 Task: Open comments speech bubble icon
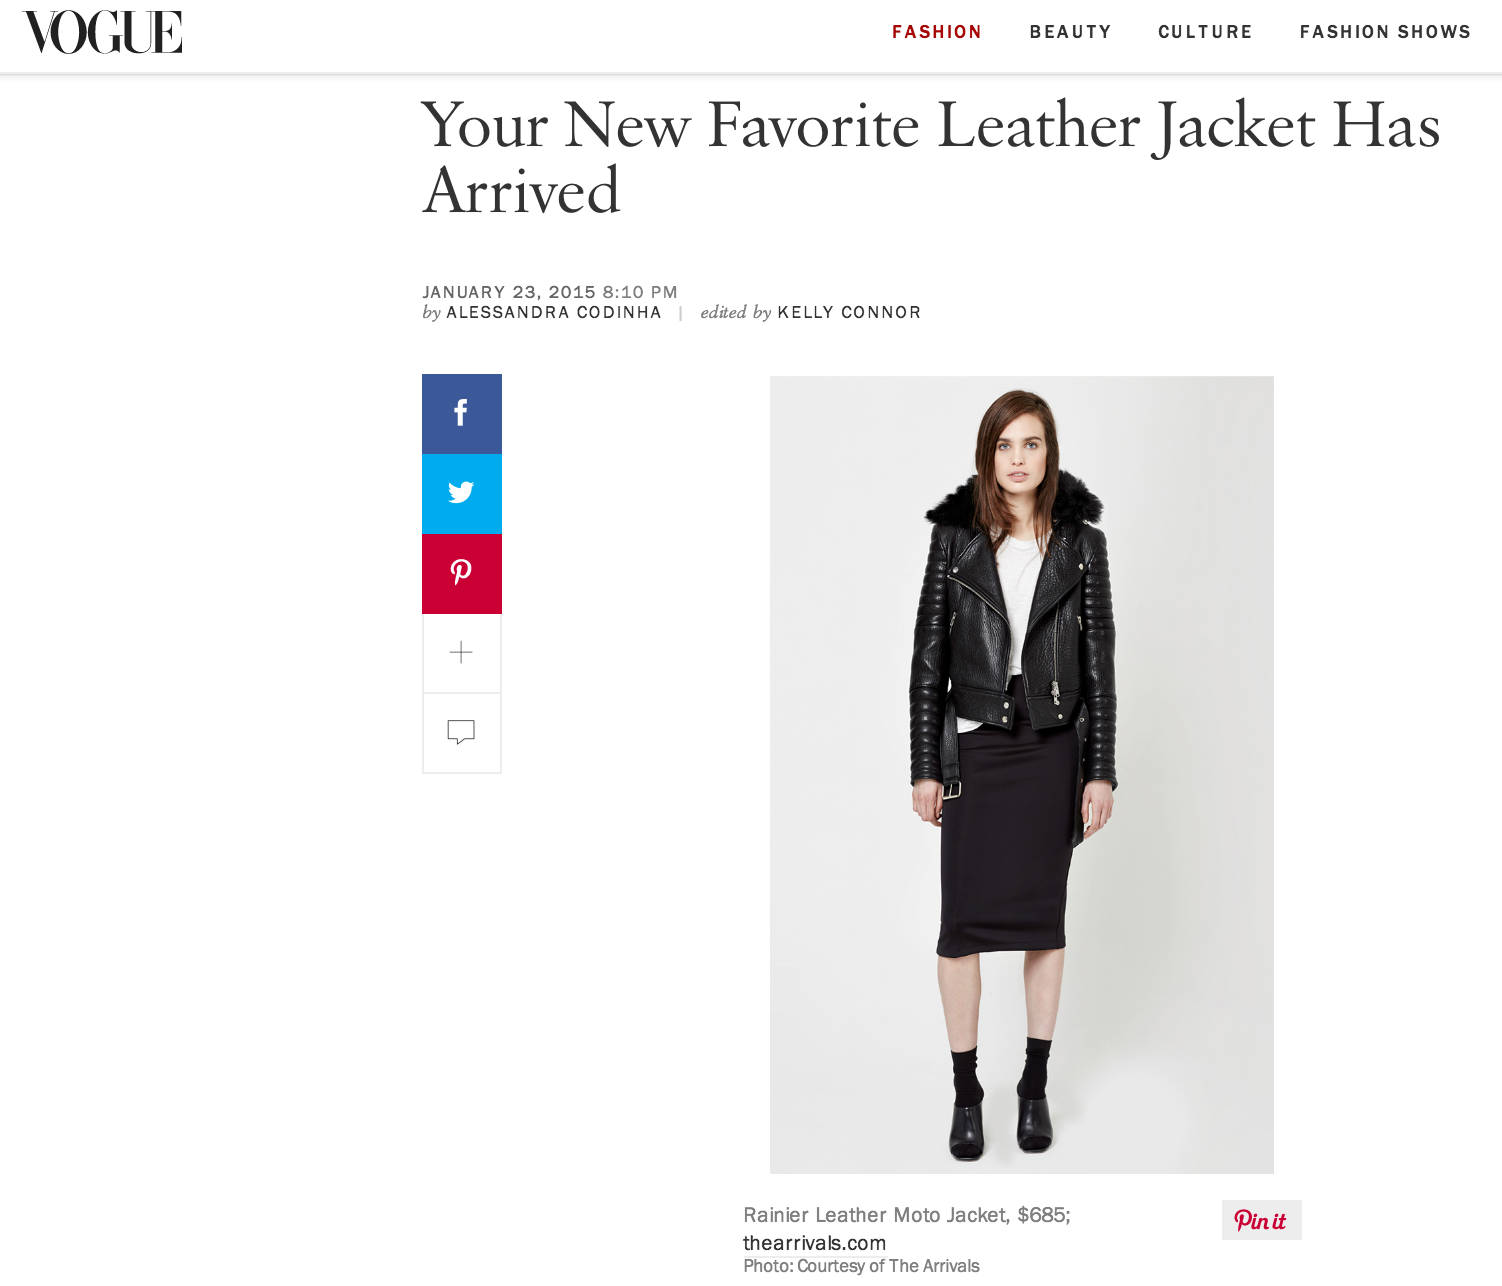click(461, 733)
